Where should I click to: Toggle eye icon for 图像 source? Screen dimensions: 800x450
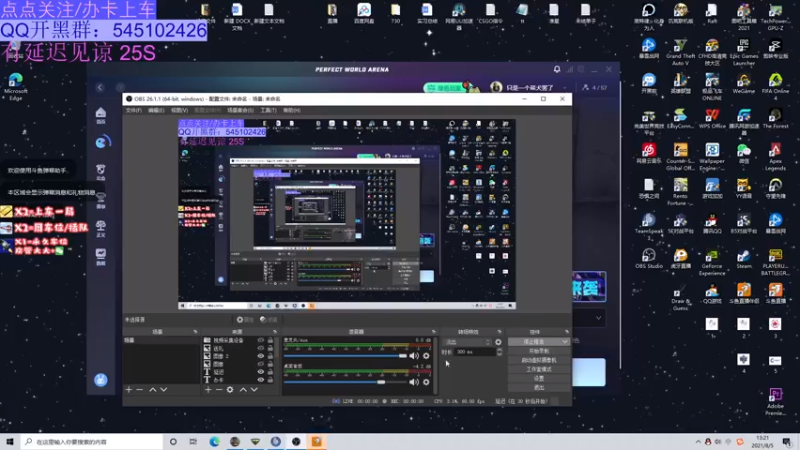pyautogui.click(x=261, y=364)
